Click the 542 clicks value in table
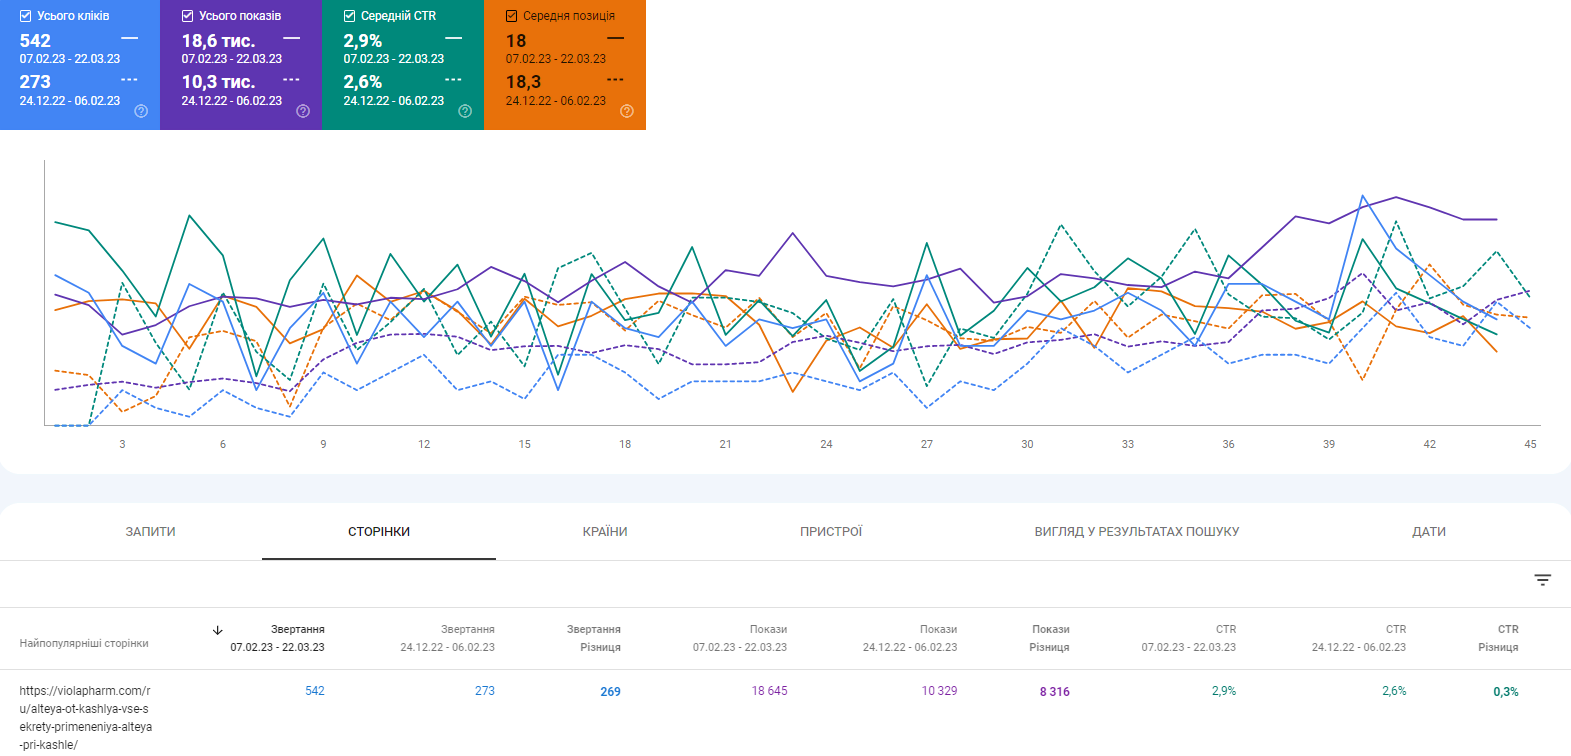The height and width of the screenshot is (756, 1571). 314,691
